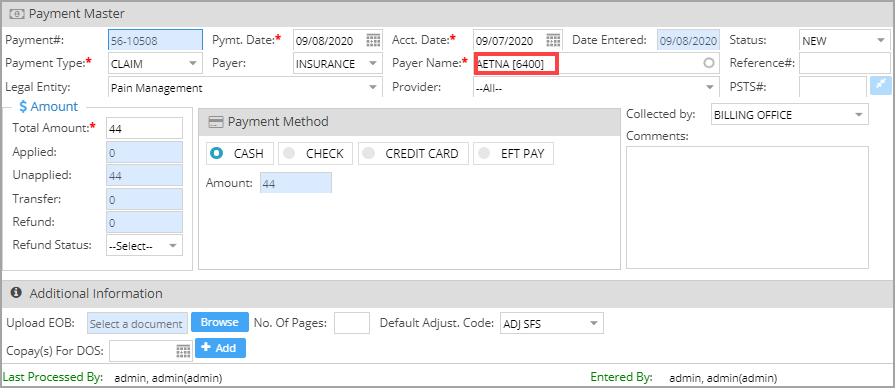
Task: Click the Add button for copays
Action: click(x=220, y=348)
